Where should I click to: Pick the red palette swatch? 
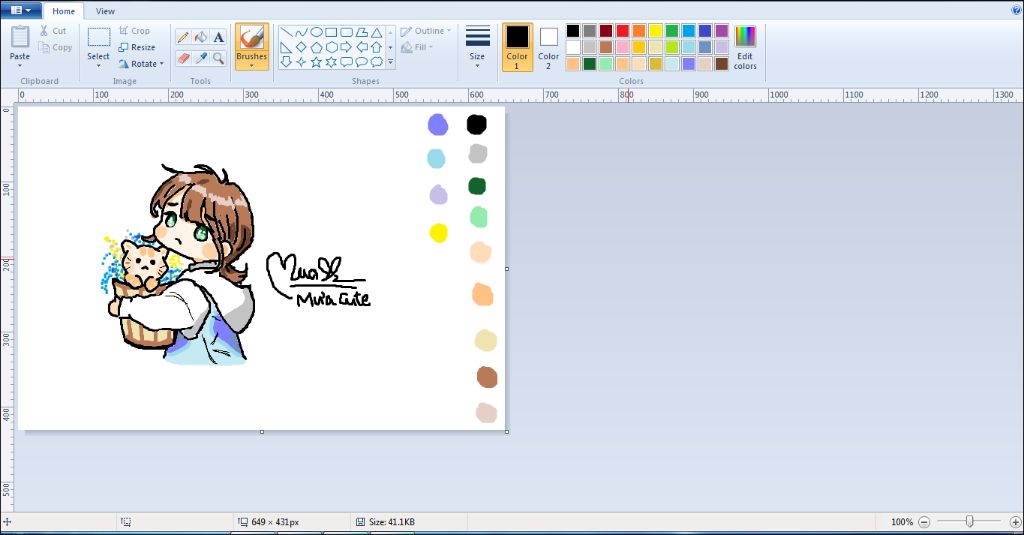coord(622,31)
